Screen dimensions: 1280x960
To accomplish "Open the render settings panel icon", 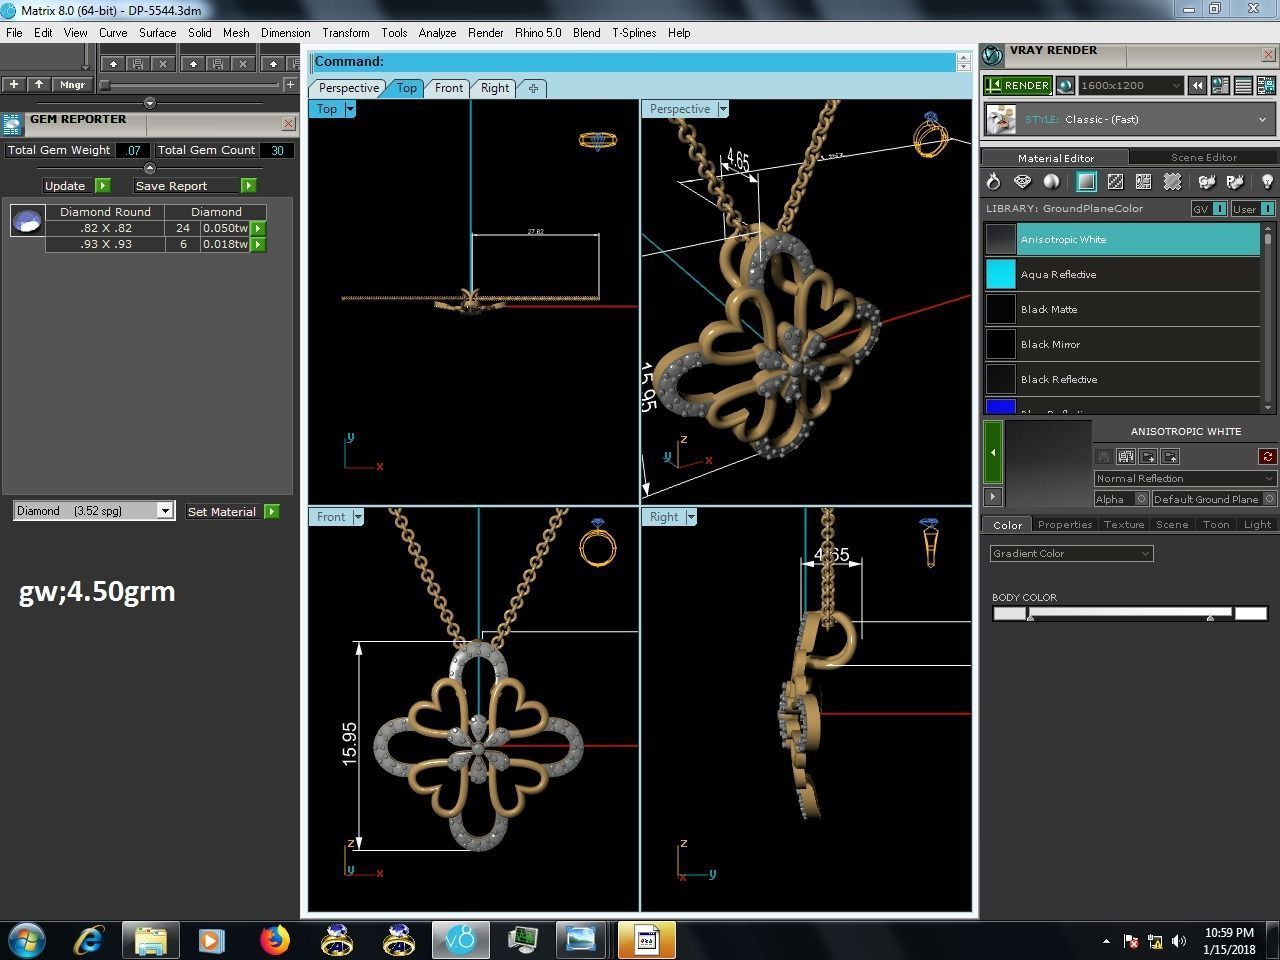I will [1220, 86].
